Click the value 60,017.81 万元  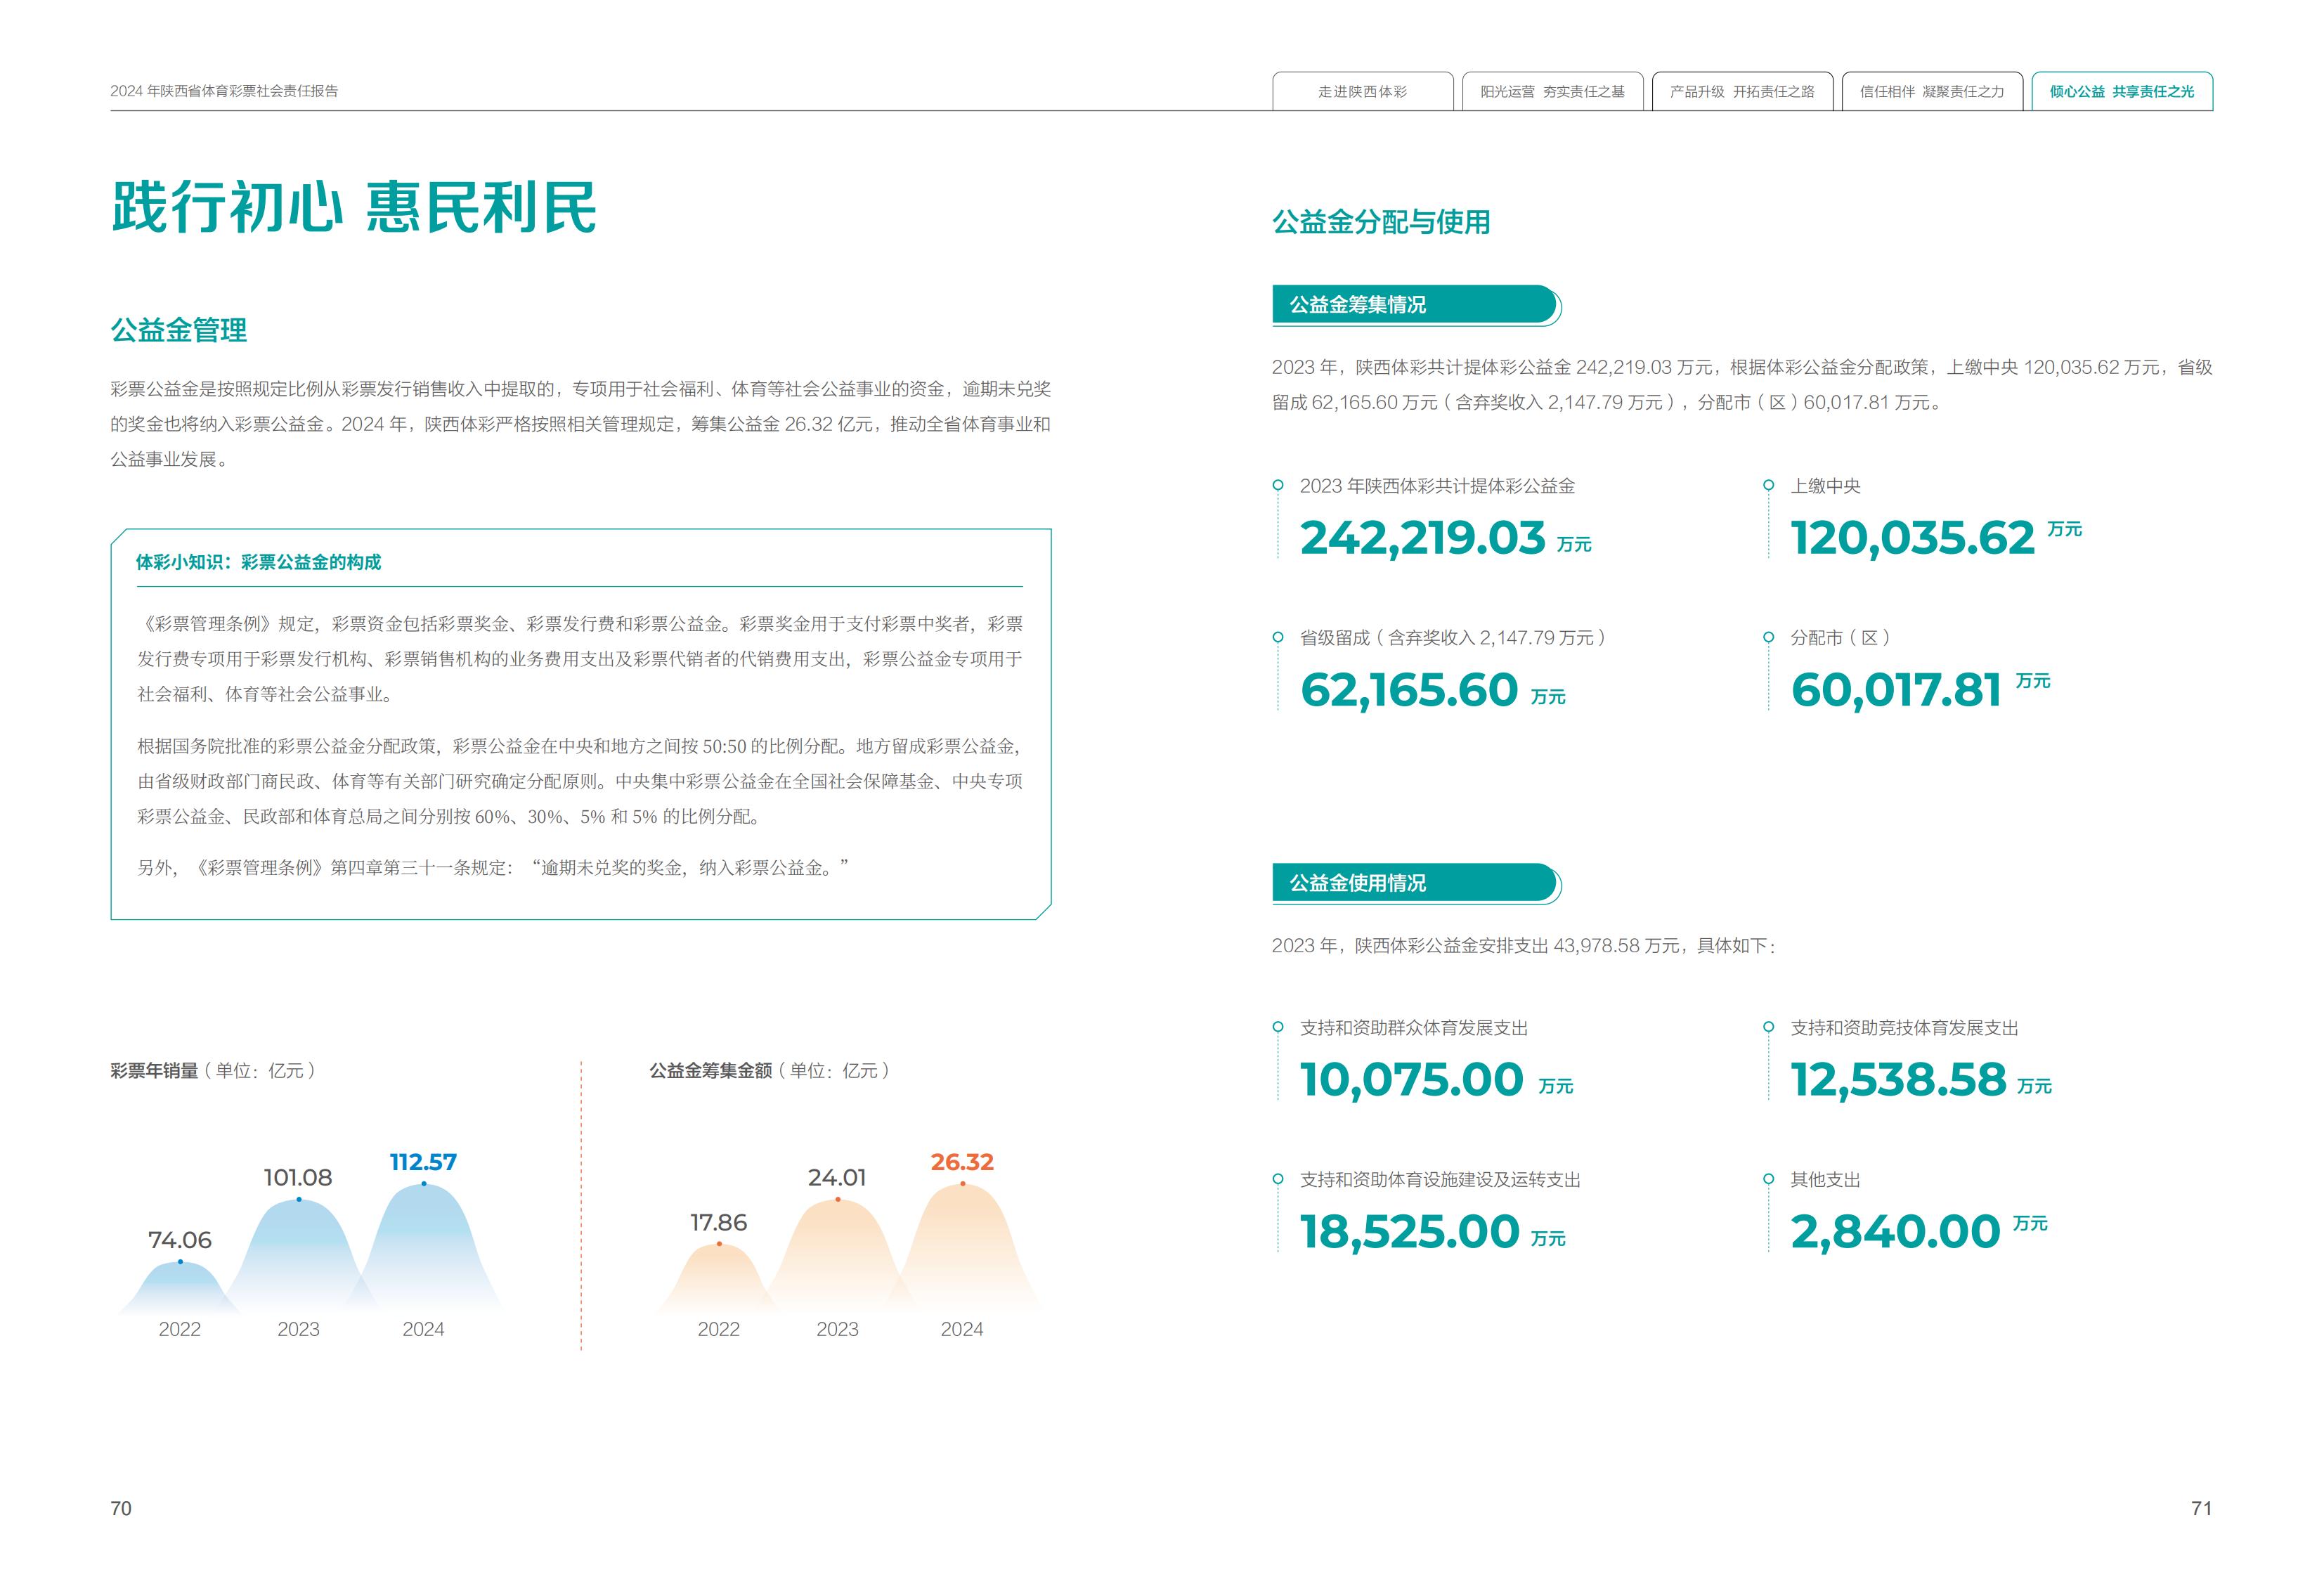(x=1920, y=690)
